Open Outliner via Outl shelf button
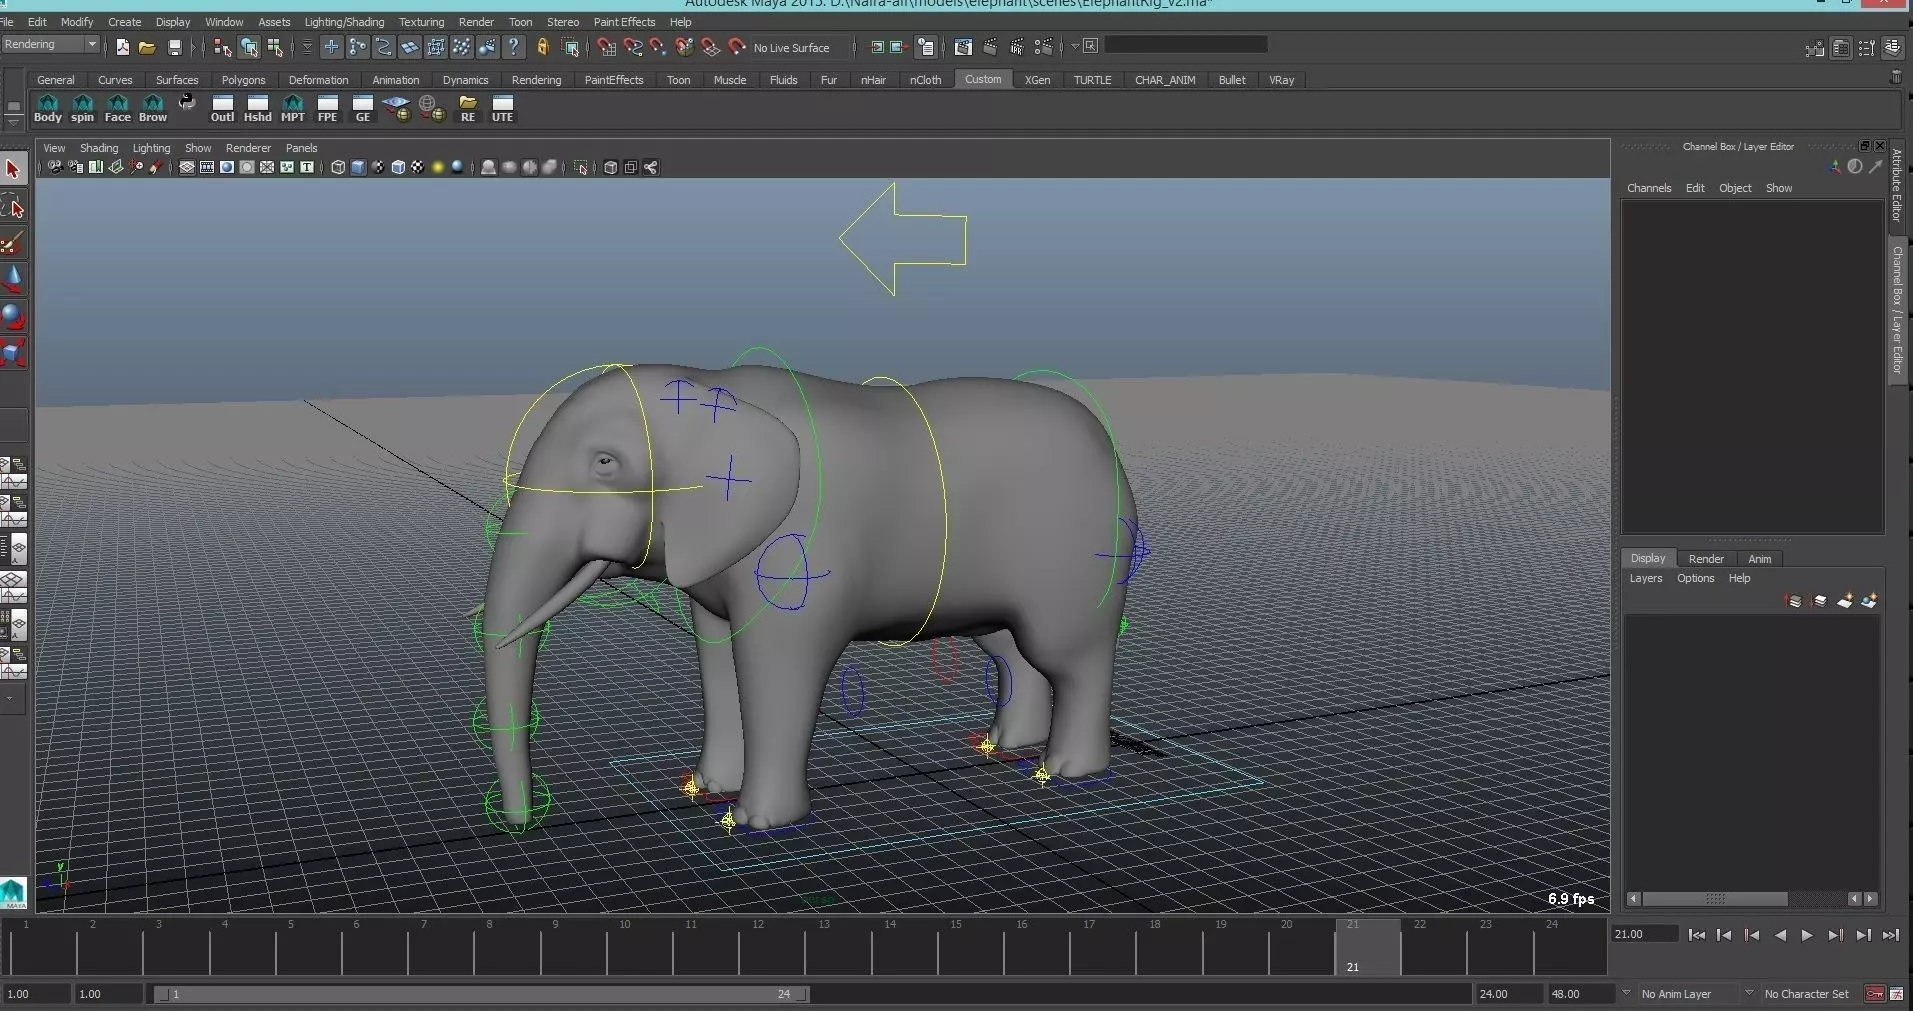 tap(223, 109)
